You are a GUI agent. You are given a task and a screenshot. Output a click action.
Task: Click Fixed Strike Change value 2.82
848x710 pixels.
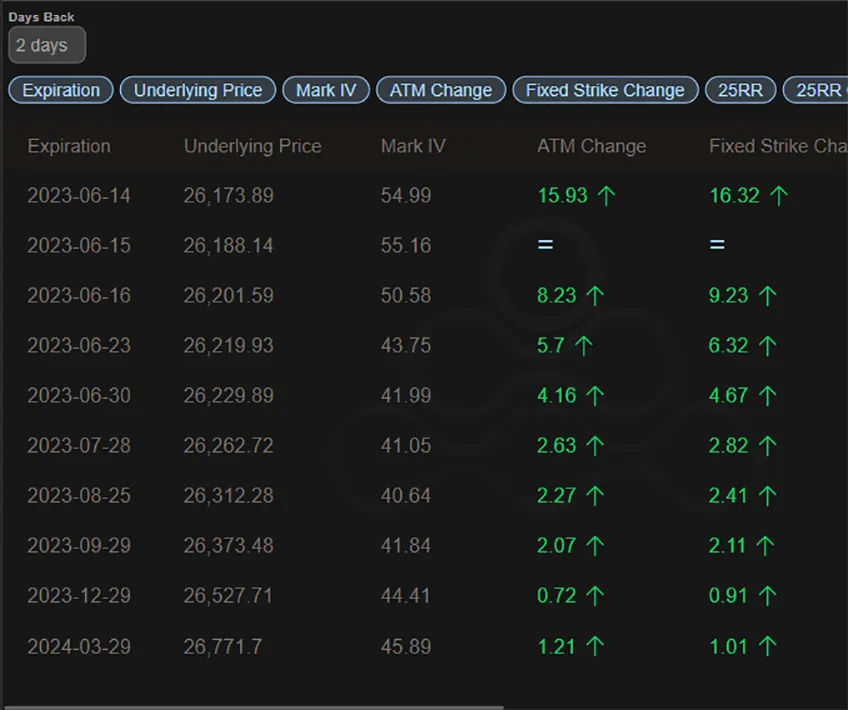[728, 446]
